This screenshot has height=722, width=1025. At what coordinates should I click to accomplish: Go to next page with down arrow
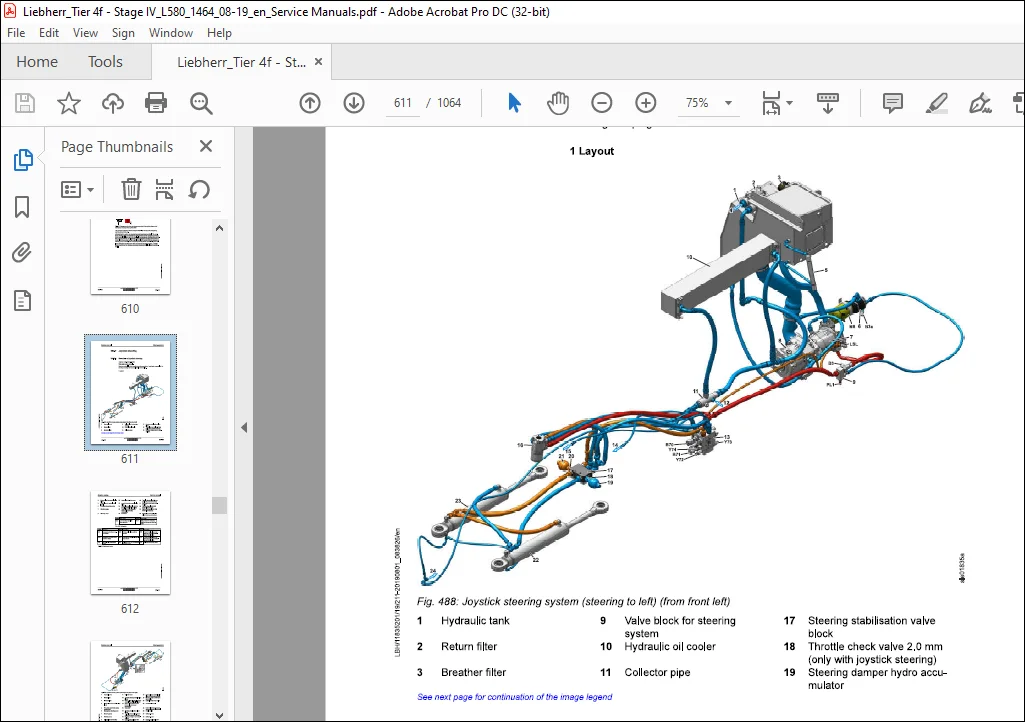pyautogui.click(x=354, y=103)
